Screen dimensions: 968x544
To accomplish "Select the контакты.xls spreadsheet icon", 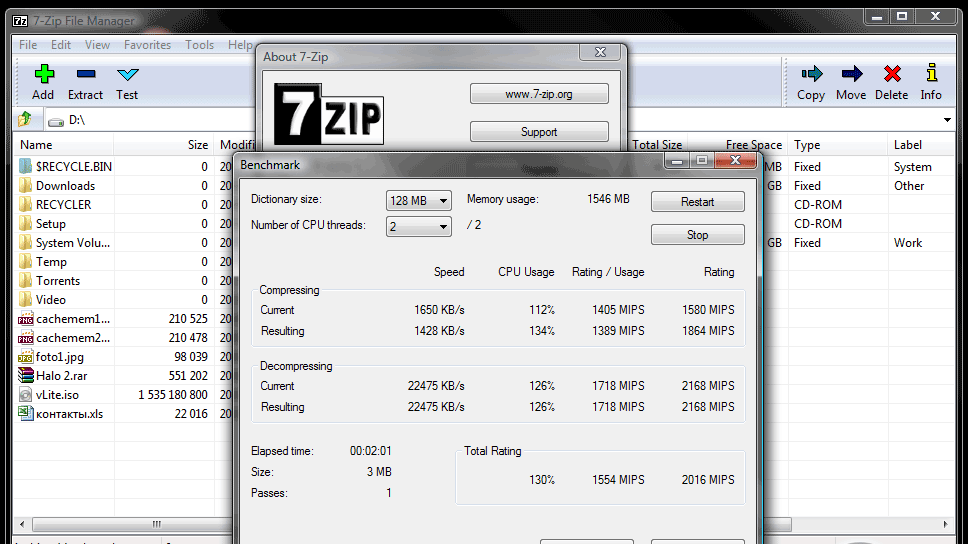I will click(x=25, y=414).
